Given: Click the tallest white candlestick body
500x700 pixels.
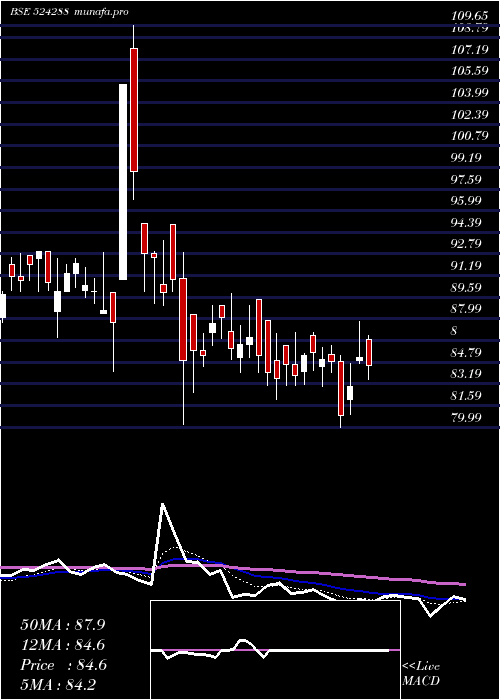Looking at the screenshot, I should [123, 182].
